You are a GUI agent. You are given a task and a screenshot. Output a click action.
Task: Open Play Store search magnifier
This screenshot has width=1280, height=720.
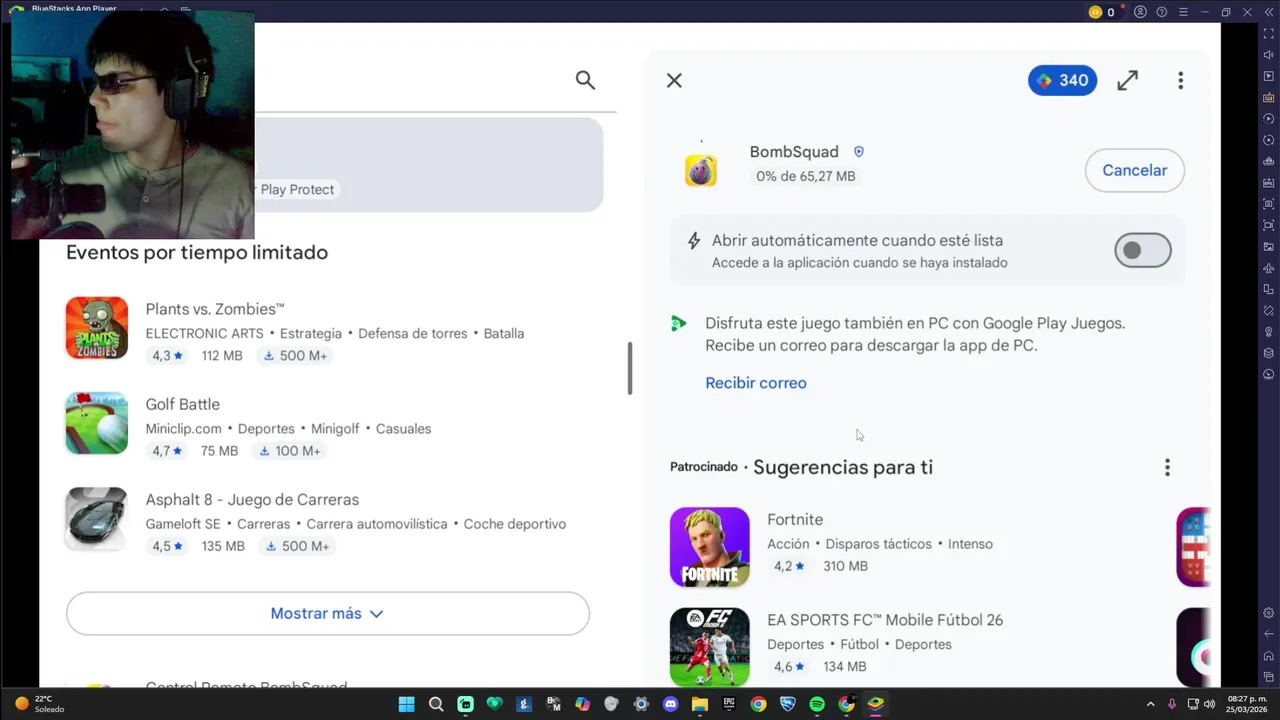coord(585,80)
